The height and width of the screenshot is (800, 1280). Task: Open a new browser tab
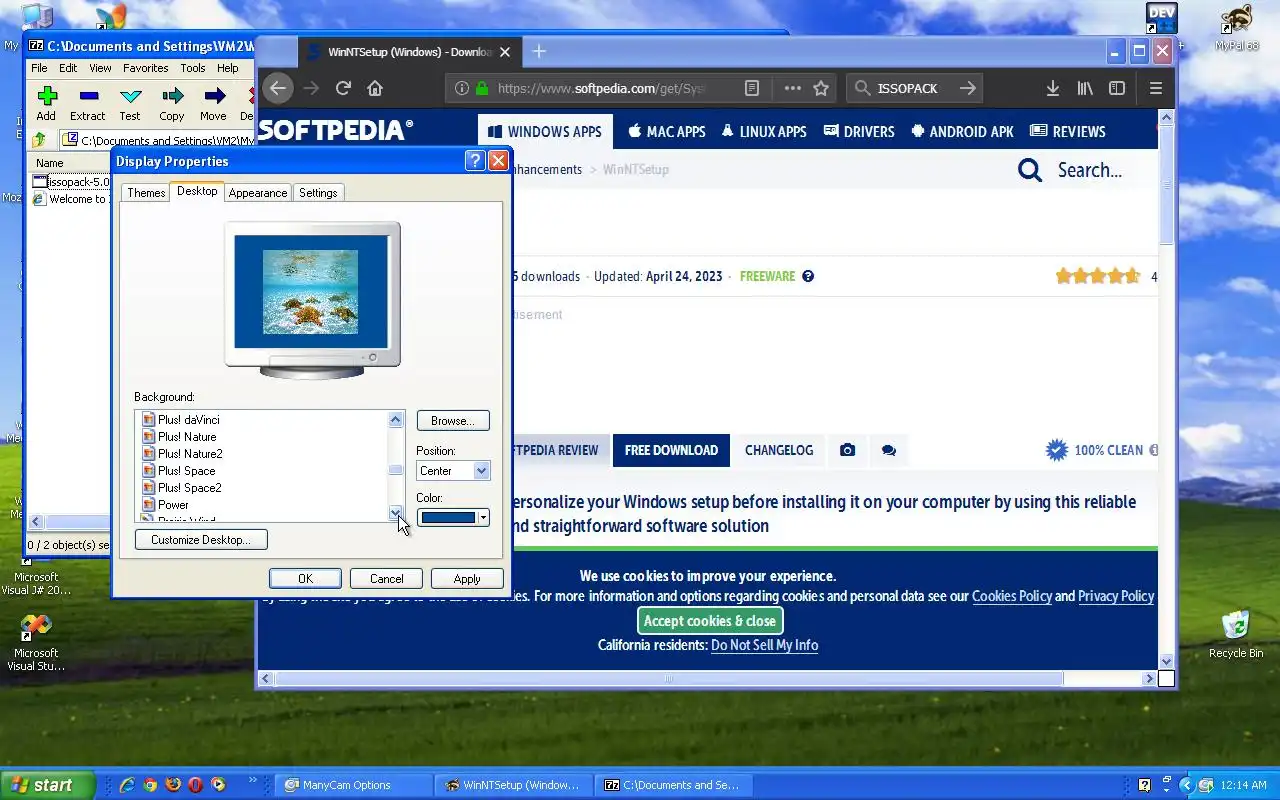[539, 51]
